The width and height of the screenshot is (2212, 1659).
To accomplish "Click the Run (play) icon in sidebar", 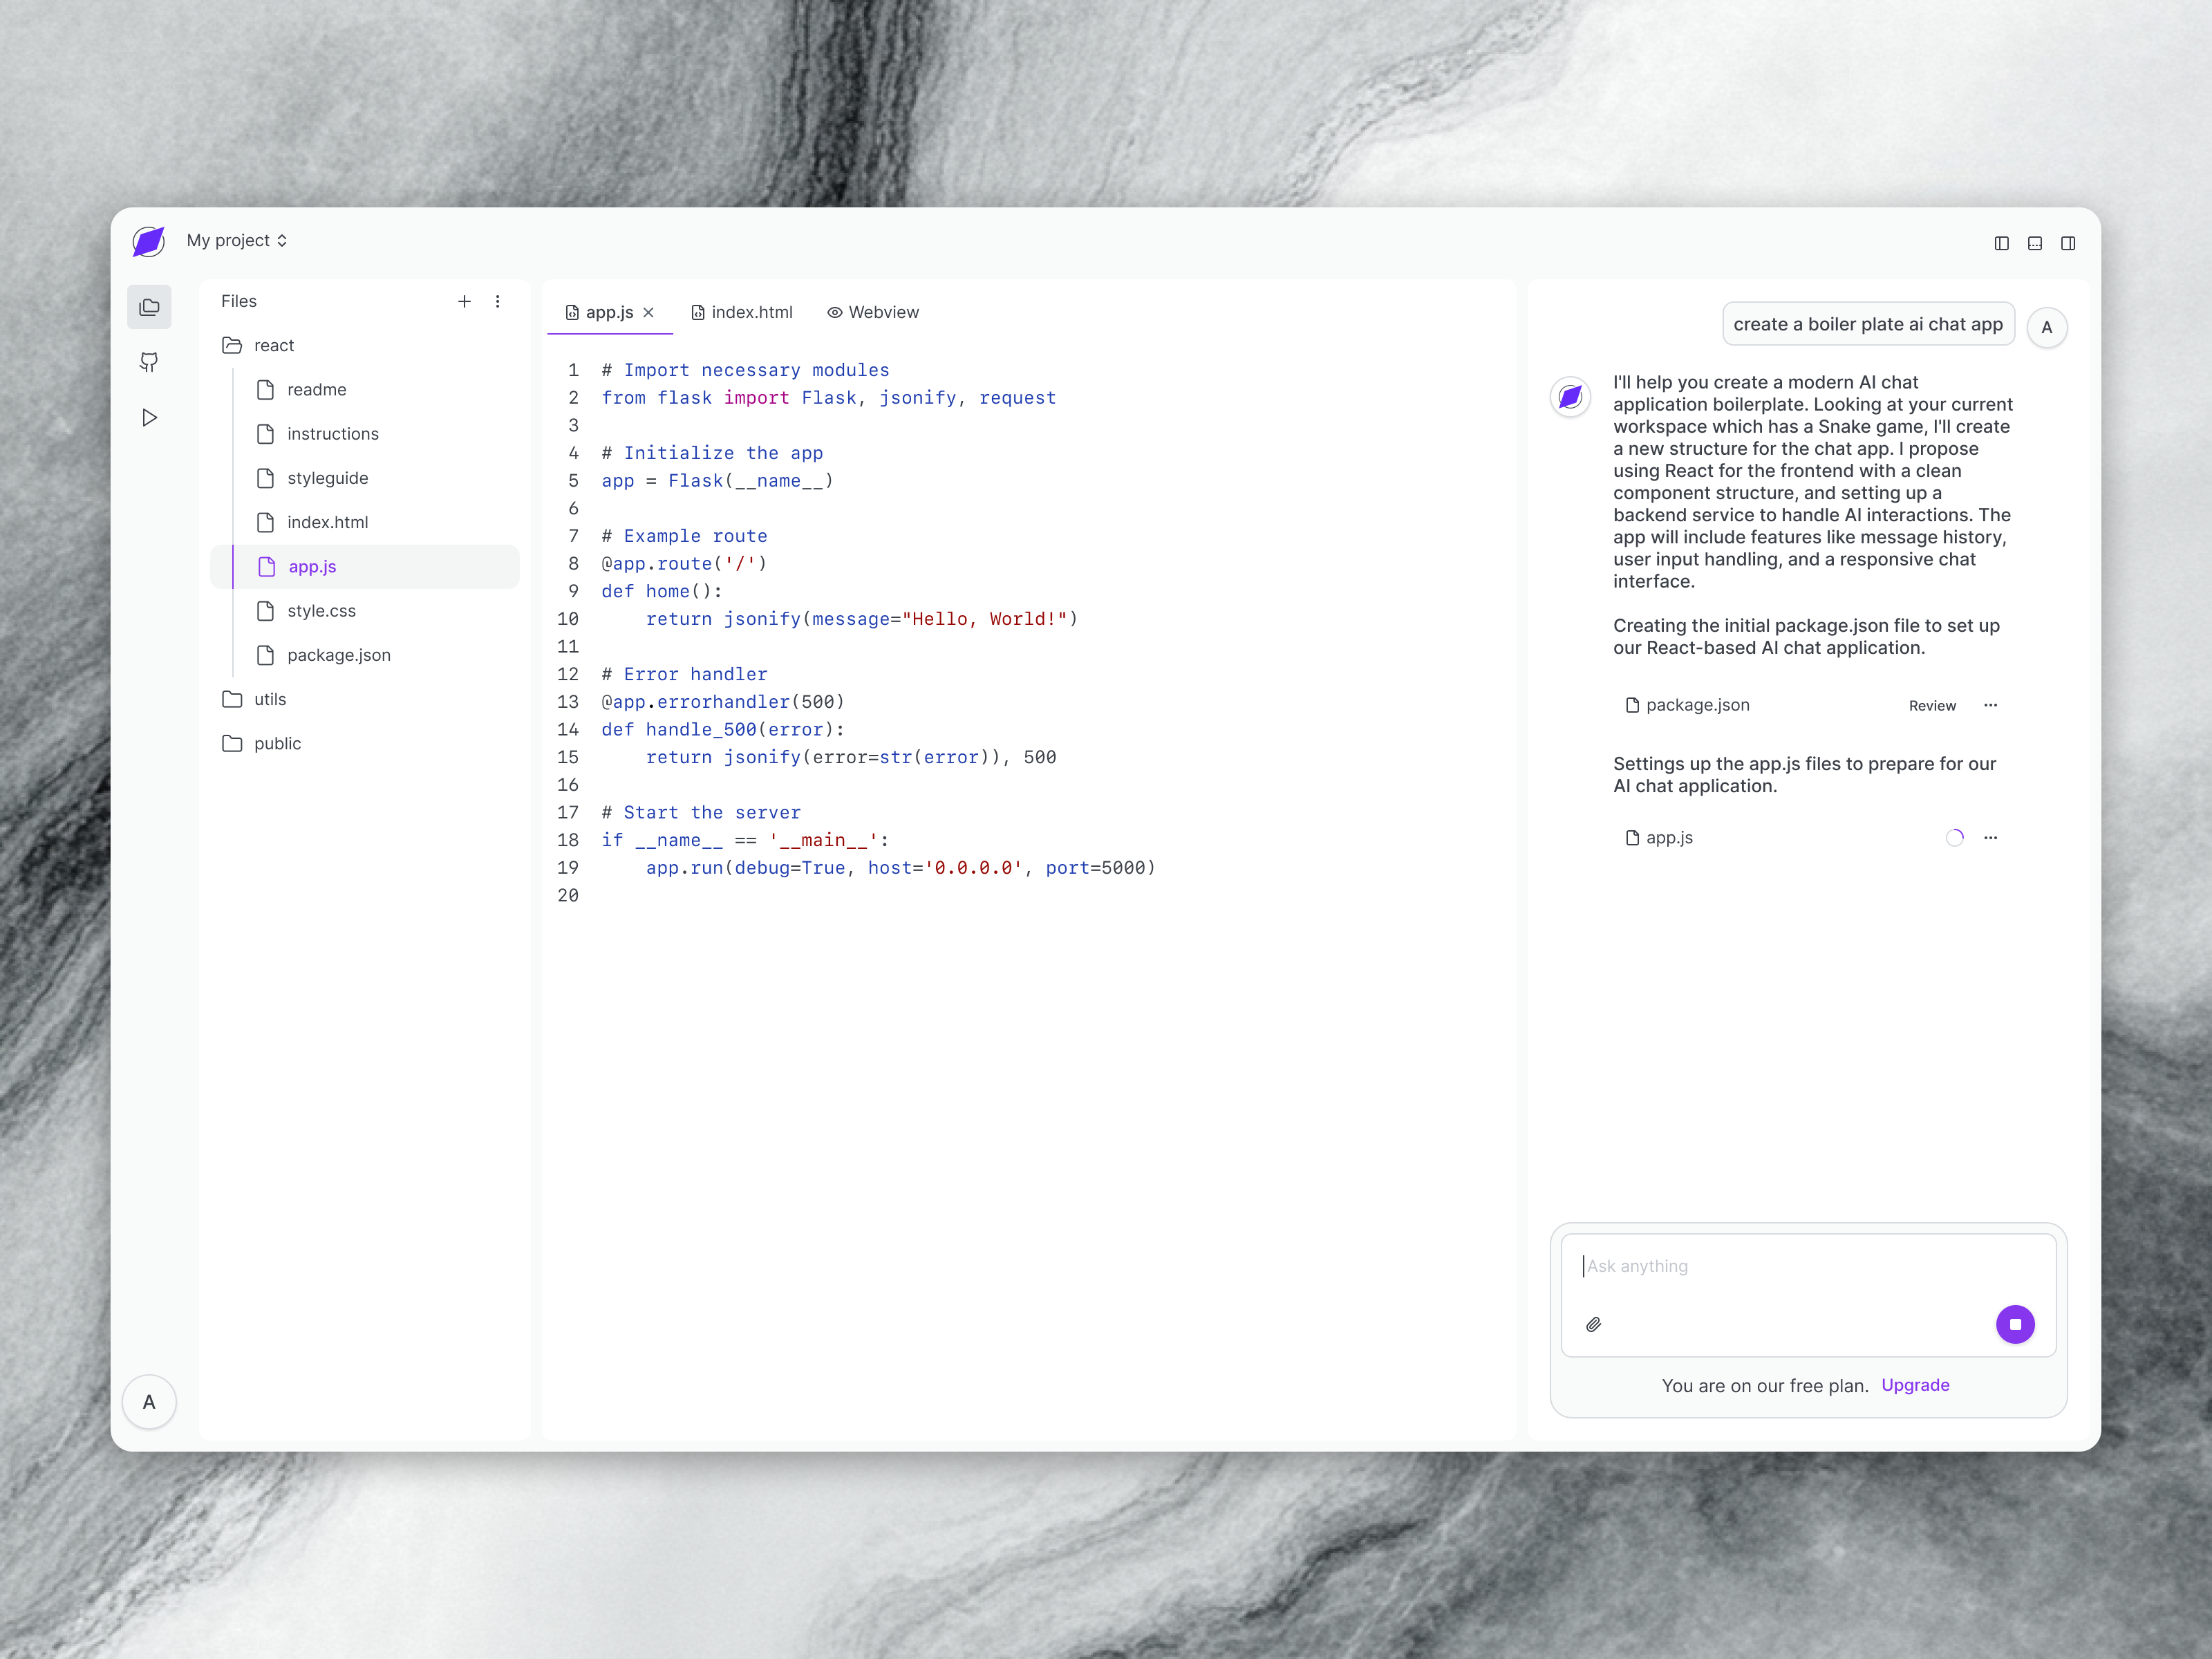I will [x=149, y=417].
